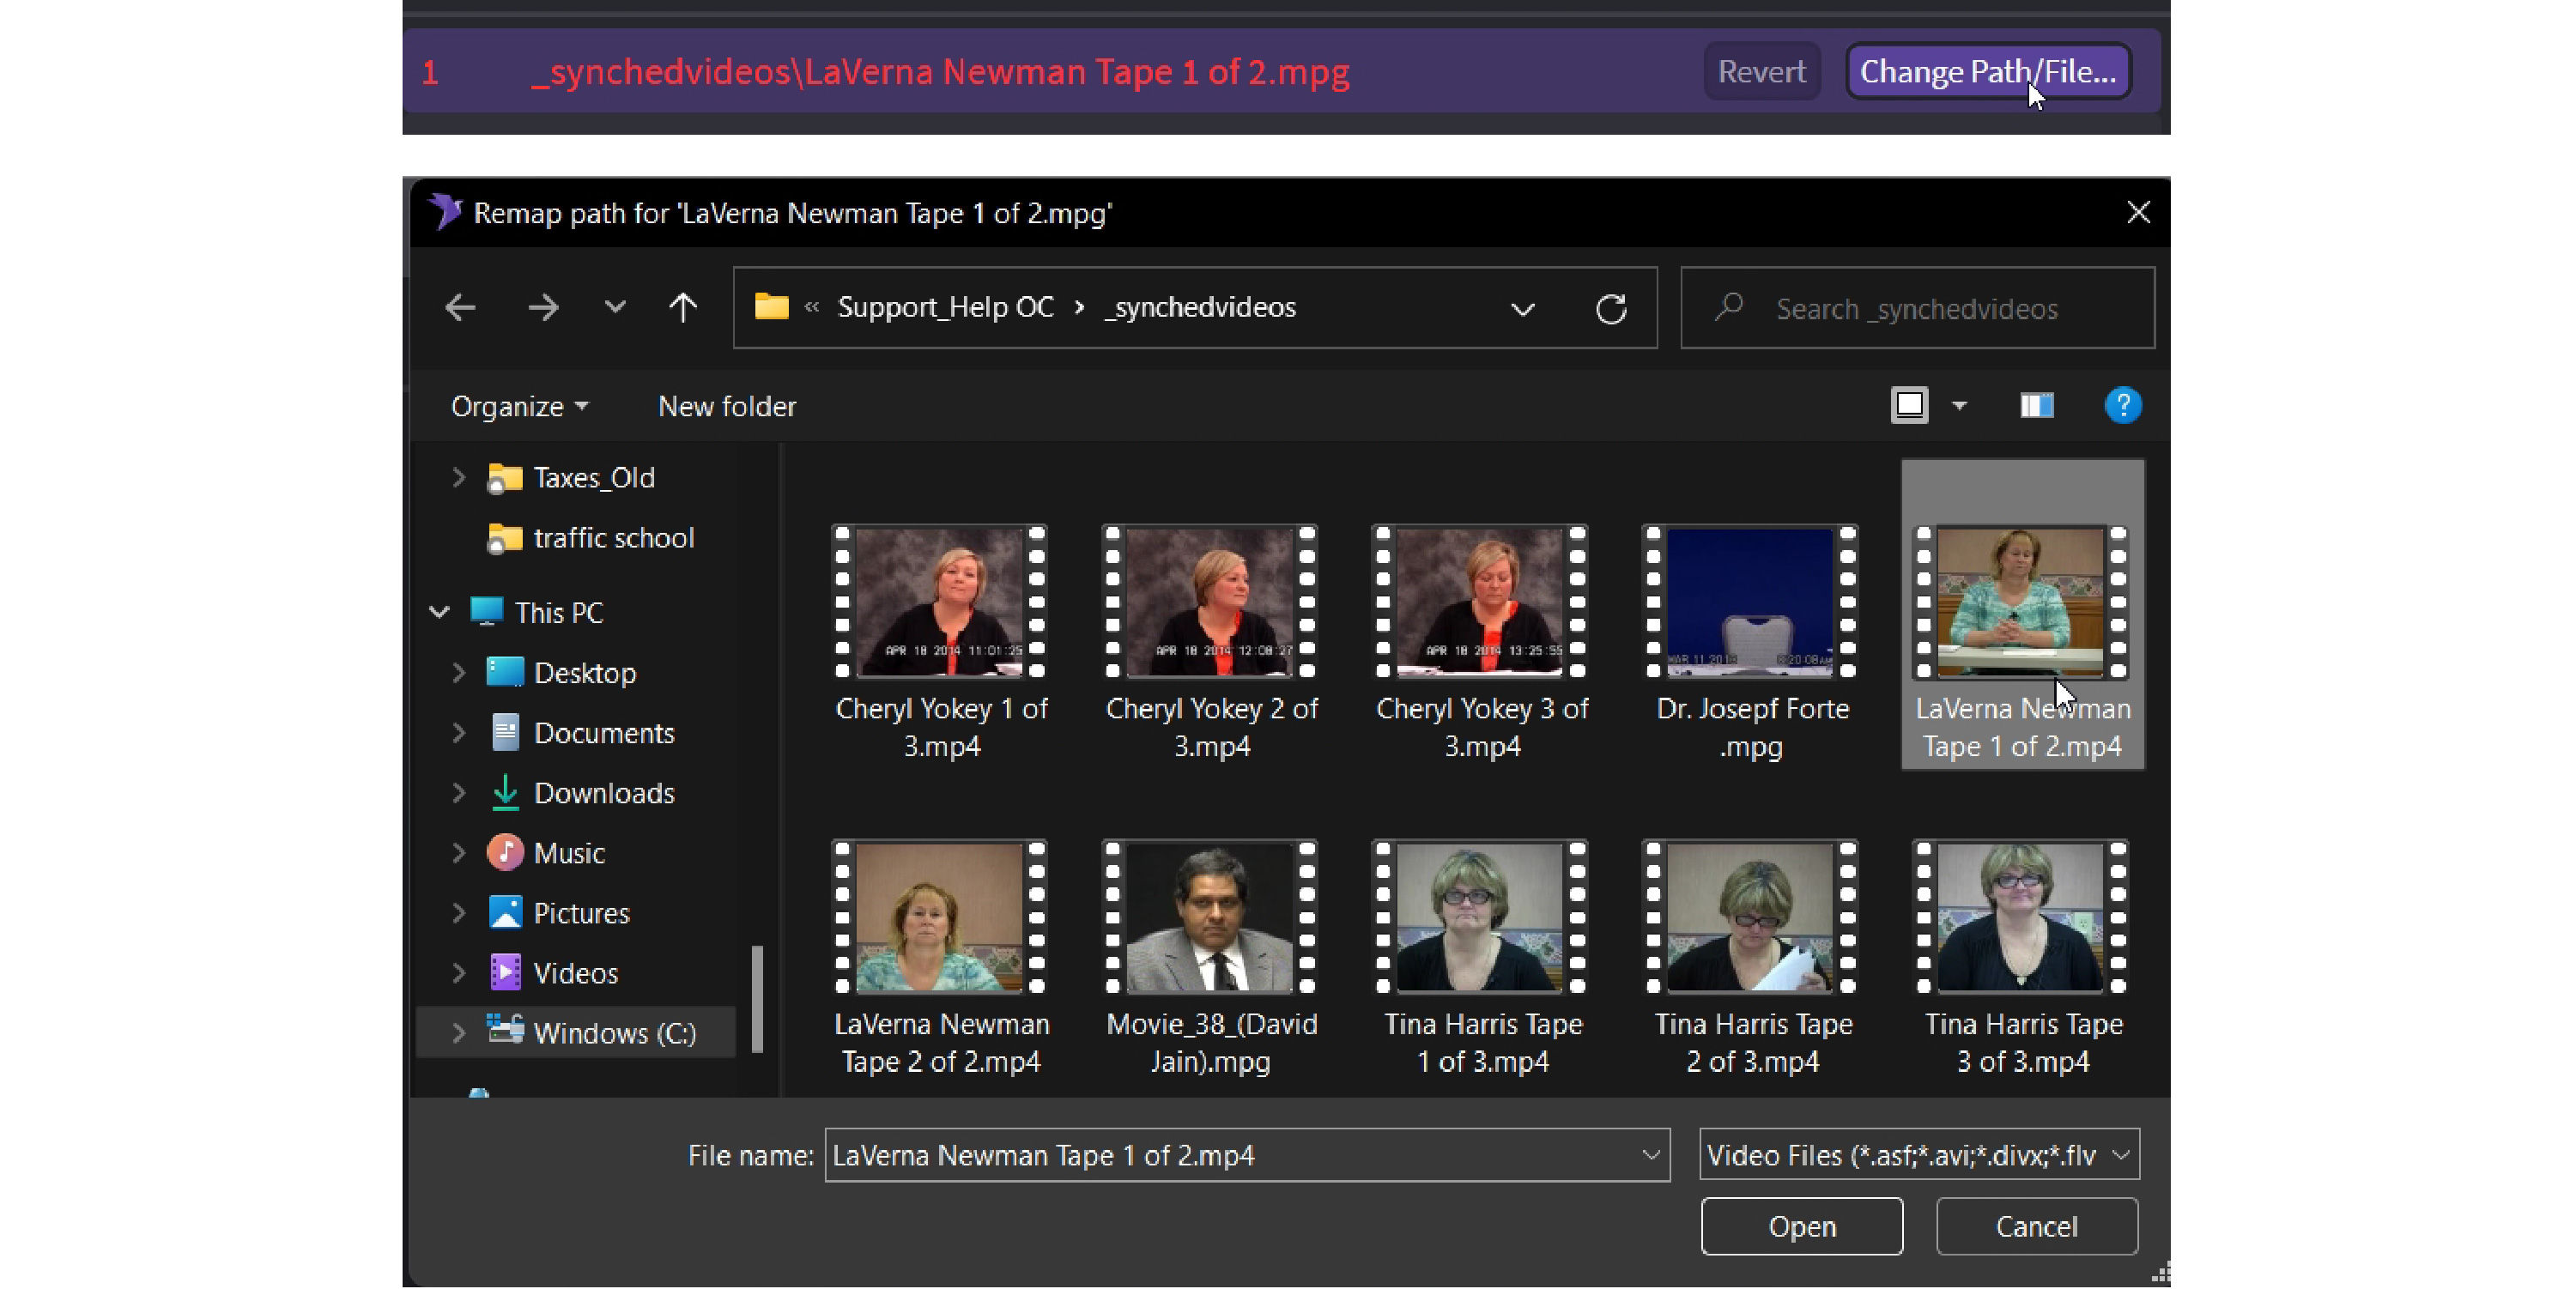Go up one folder level
Viewport: 2576px width, 1289px height.
[683, 307]
